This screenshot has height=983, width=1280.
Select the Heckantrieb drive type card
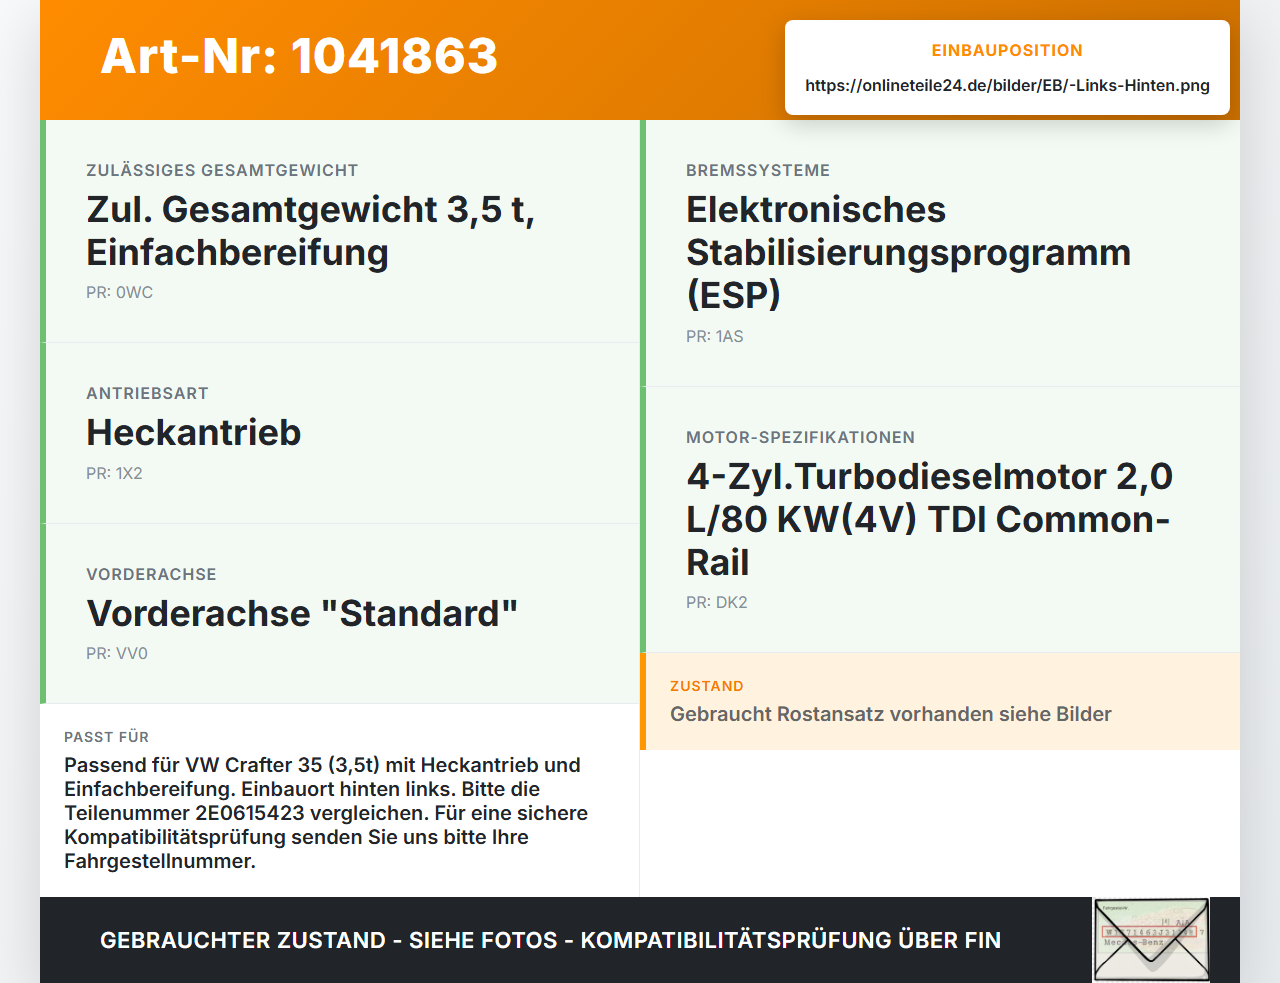[340, 433]
